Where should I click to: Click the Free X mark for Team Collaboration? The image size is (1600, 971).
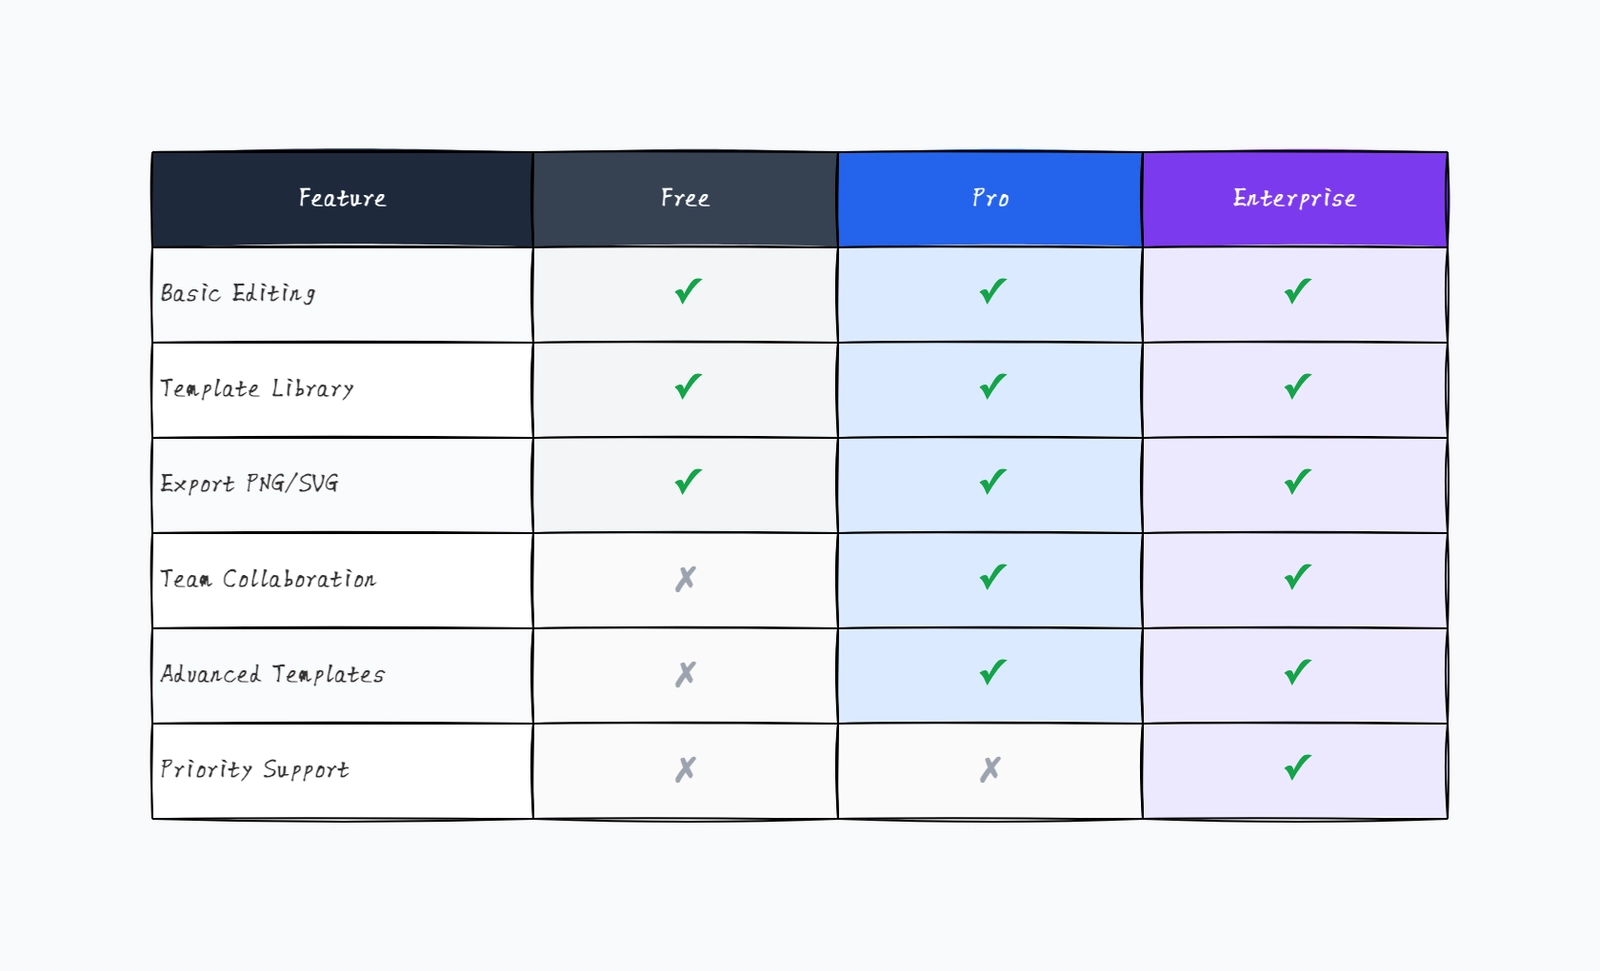click(685, 579)
